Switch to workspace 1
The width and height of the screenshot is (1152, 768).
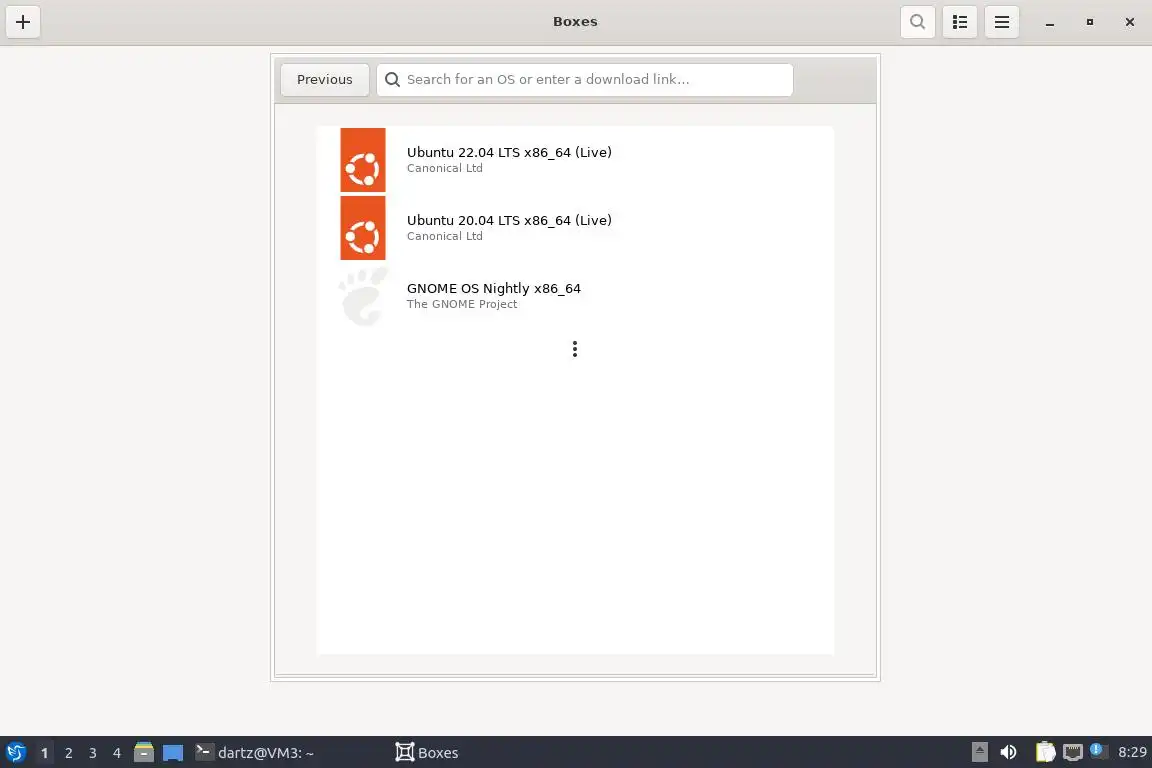pyautogui.click(x=44, y=753)
